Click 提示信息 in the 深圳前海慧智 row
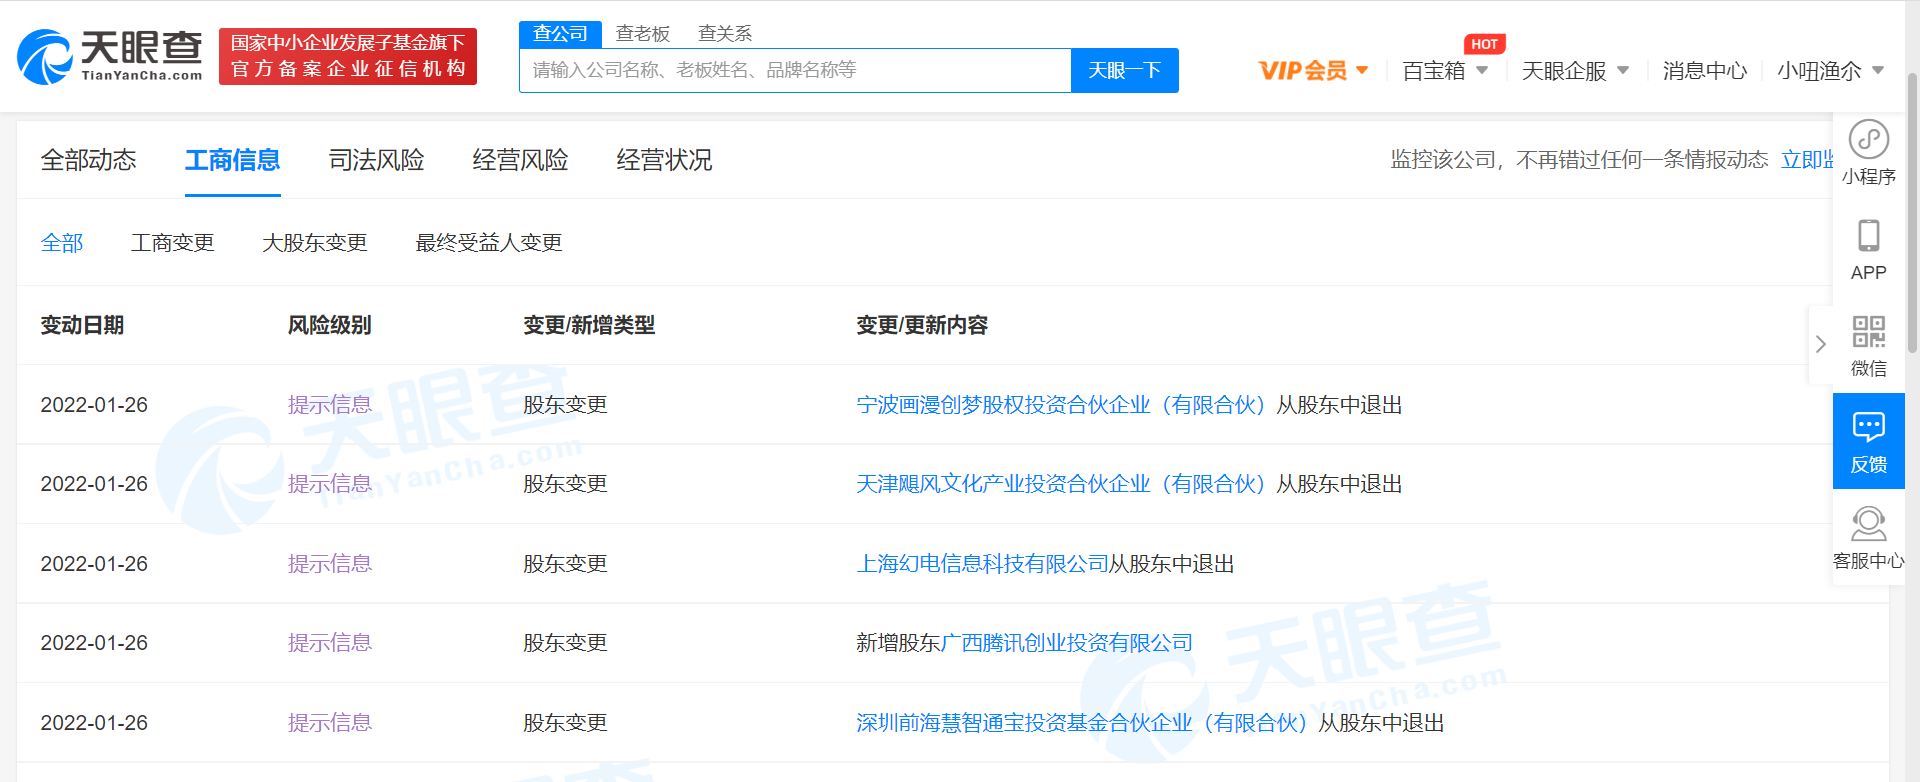This screenshot has height=782, width=1920. coord(330,723)
